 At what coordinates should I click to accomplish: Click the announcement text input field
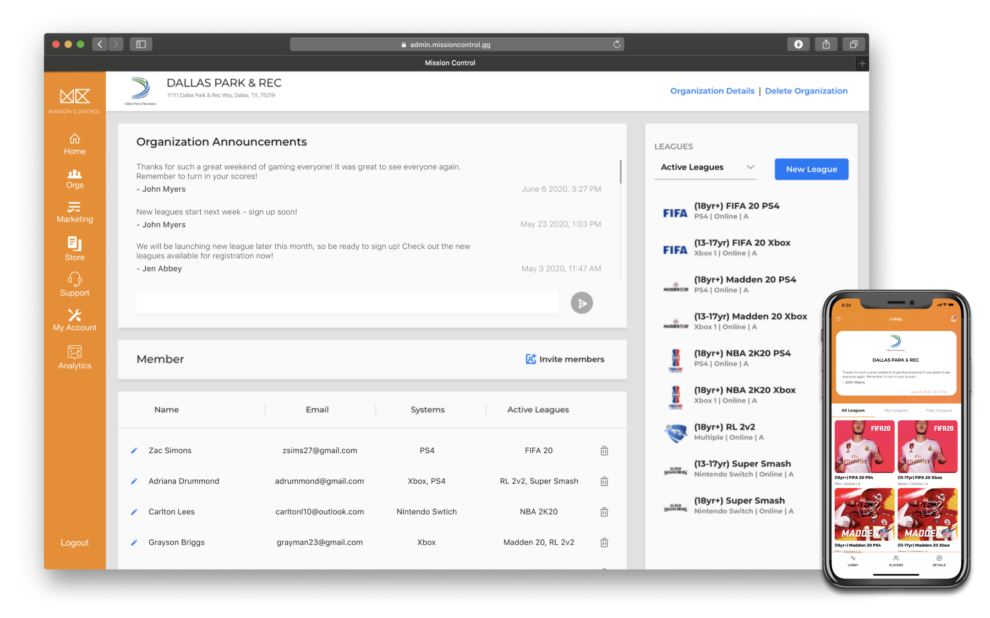pyautogui.click(x=346, y=303)
